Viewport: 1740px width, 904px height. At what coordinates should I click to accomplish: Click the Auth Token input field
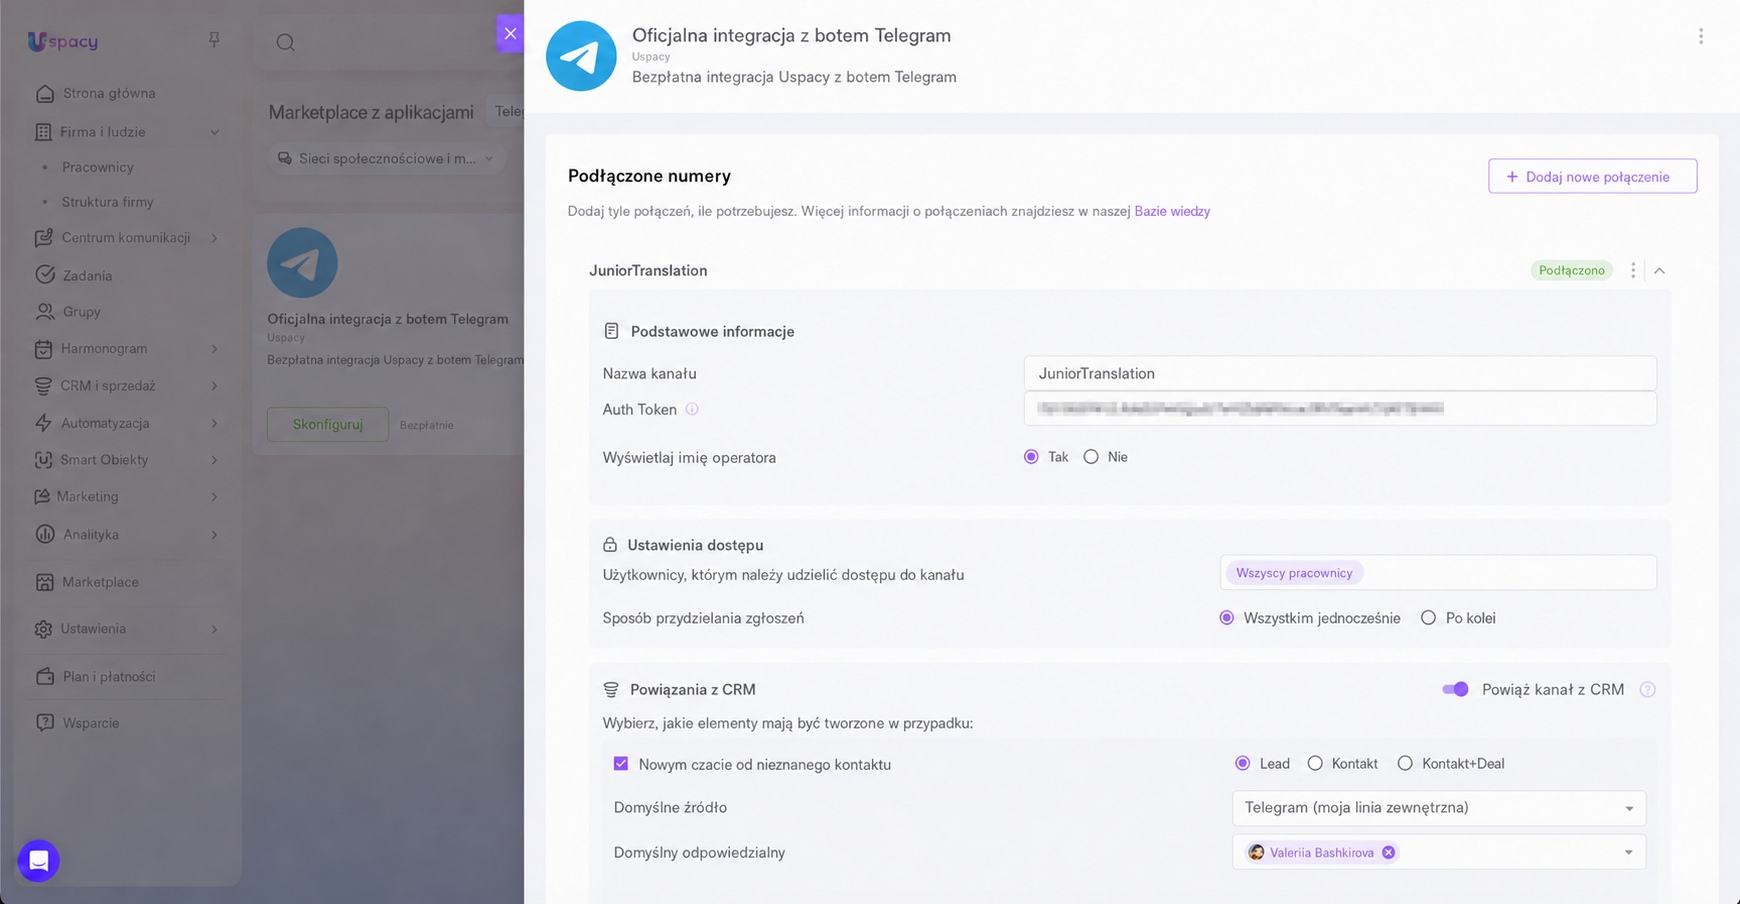1340,408
